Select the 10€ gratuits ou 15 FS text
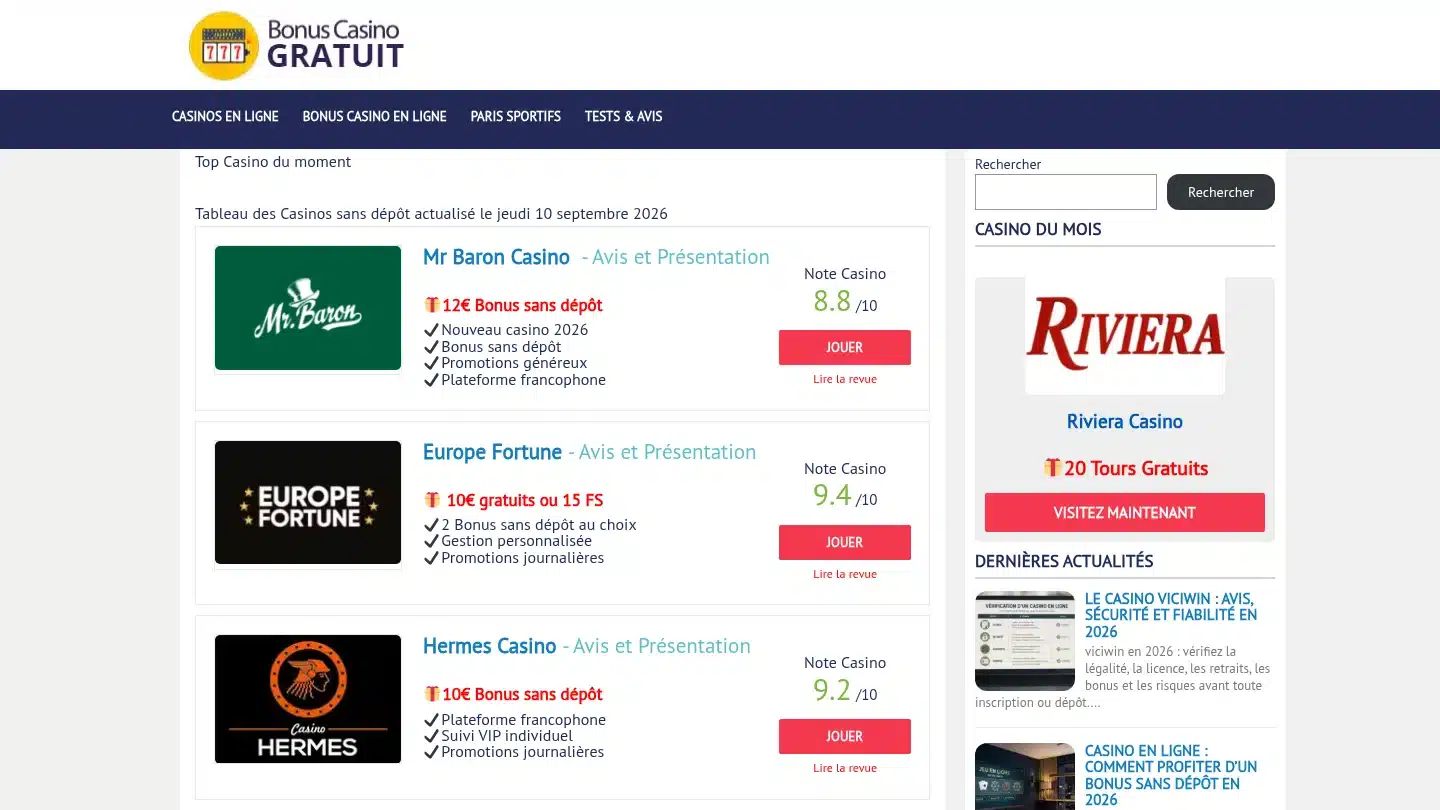This screenshot has width=1440, height=810. tap(525, 500)
